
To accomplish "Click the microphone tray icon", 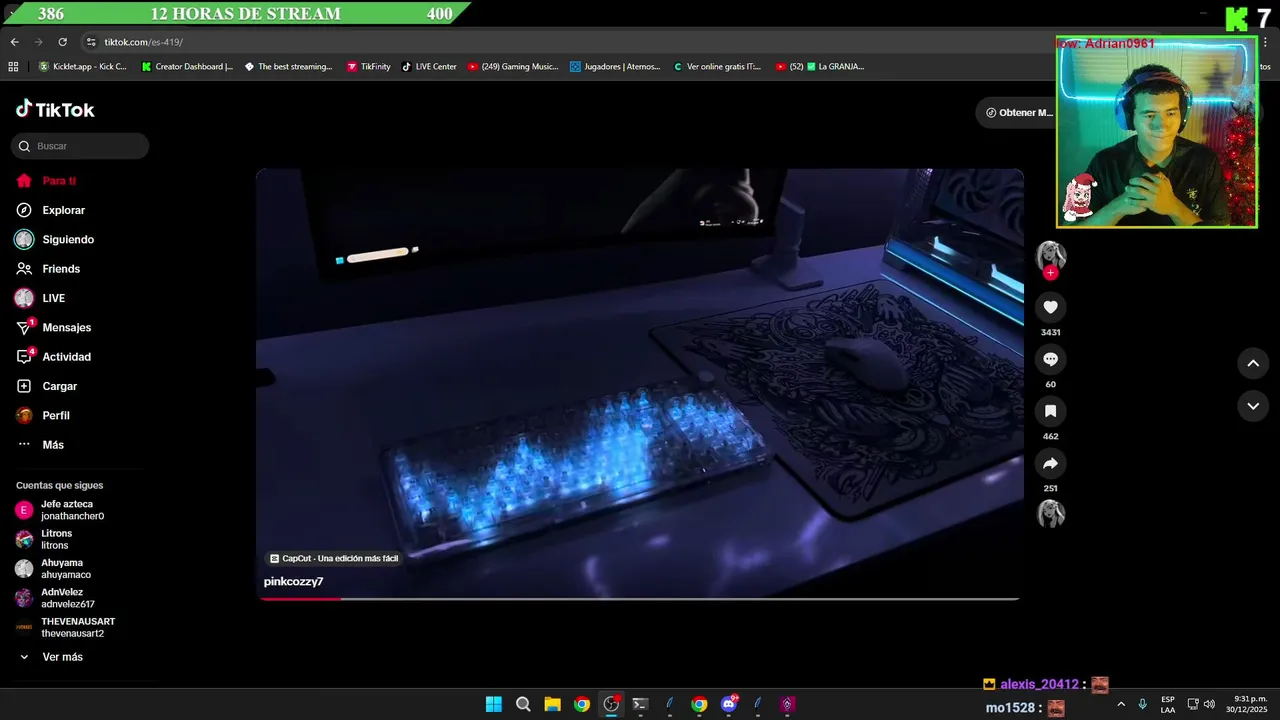I will (1142, 704).
